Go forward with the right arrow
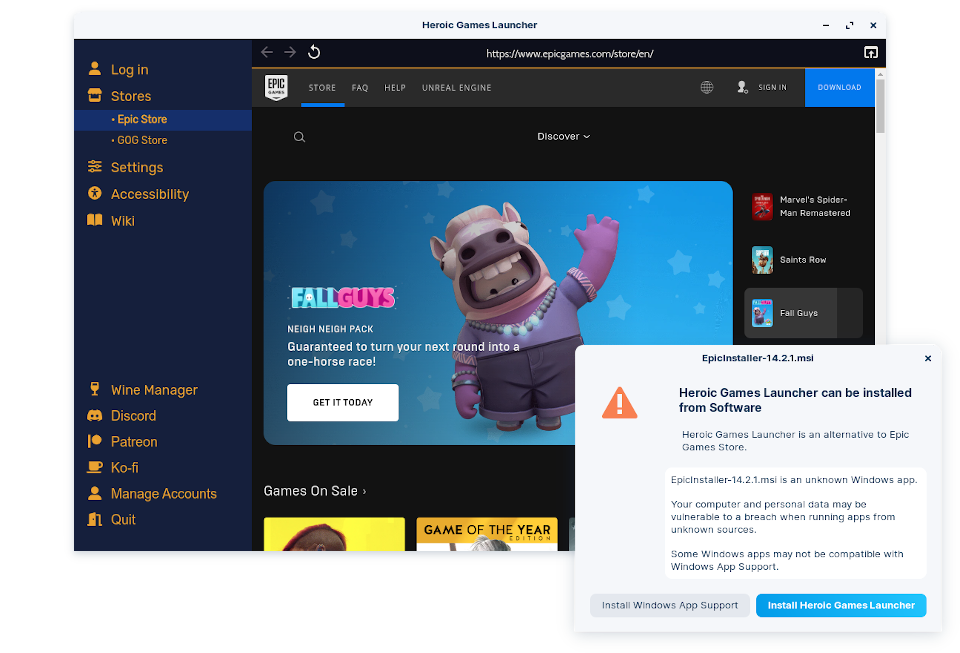960x653 pixels. click(290, 52)
